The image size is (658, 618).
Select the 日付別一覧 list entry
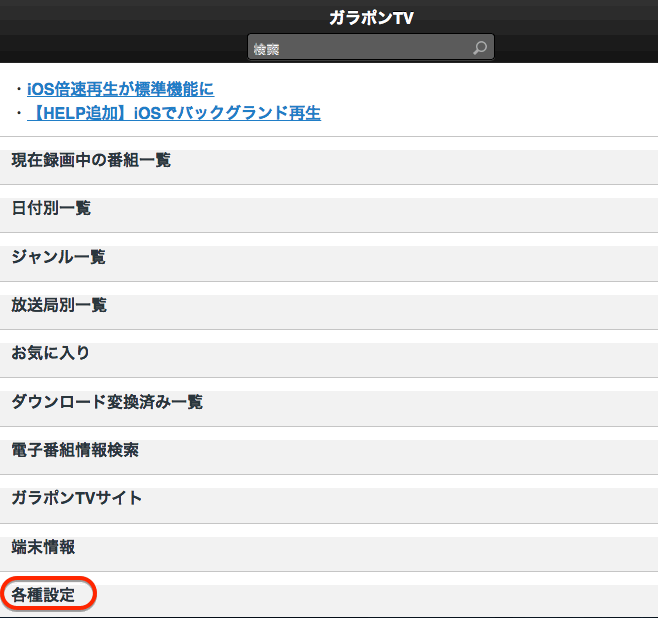point(51,208)
